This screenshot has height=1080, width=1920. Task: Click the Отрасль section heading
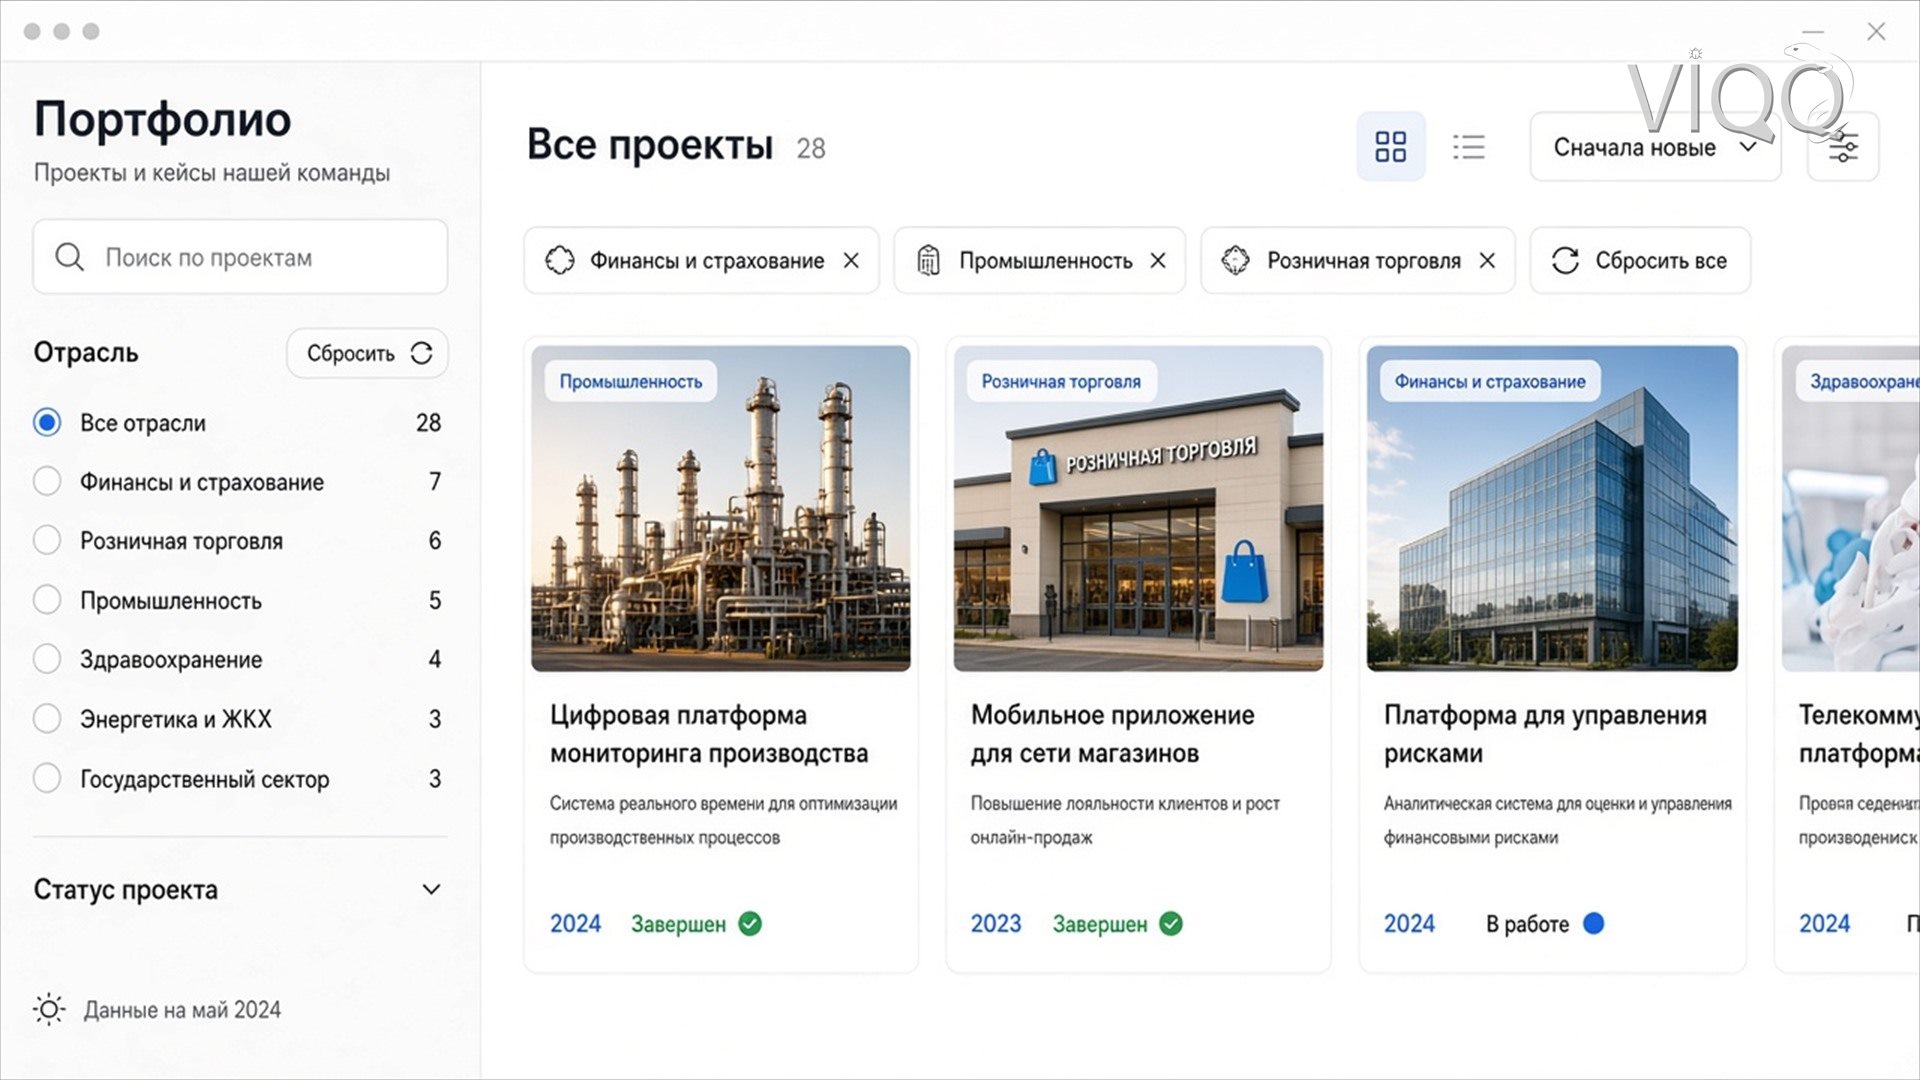pos(86,353)
